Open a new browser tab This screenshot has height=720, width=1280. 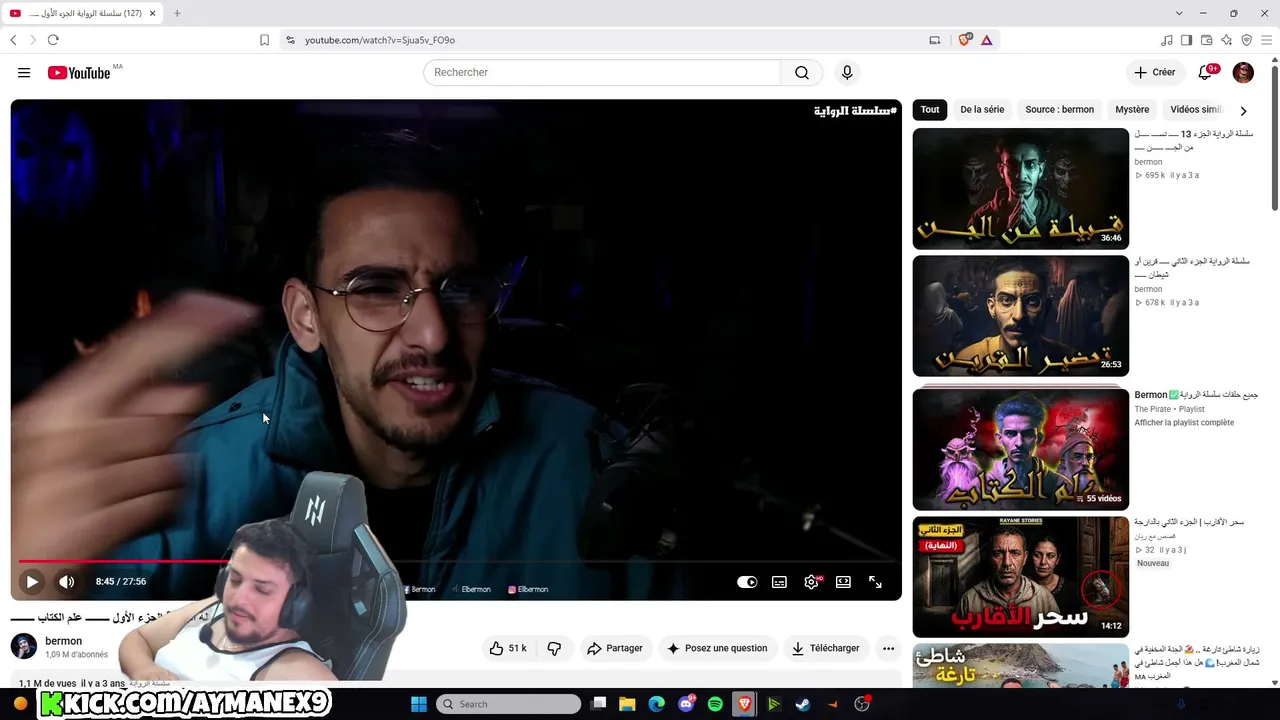[177, 13]
